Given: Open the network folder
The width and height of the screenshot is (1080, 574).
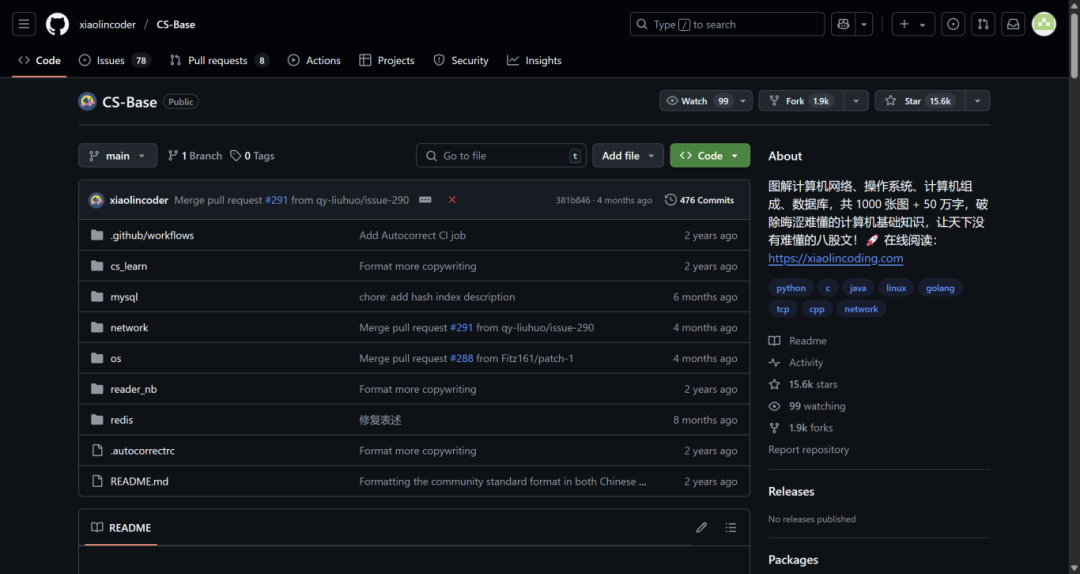Looking at the screenshot, I should tap(129, 327).
